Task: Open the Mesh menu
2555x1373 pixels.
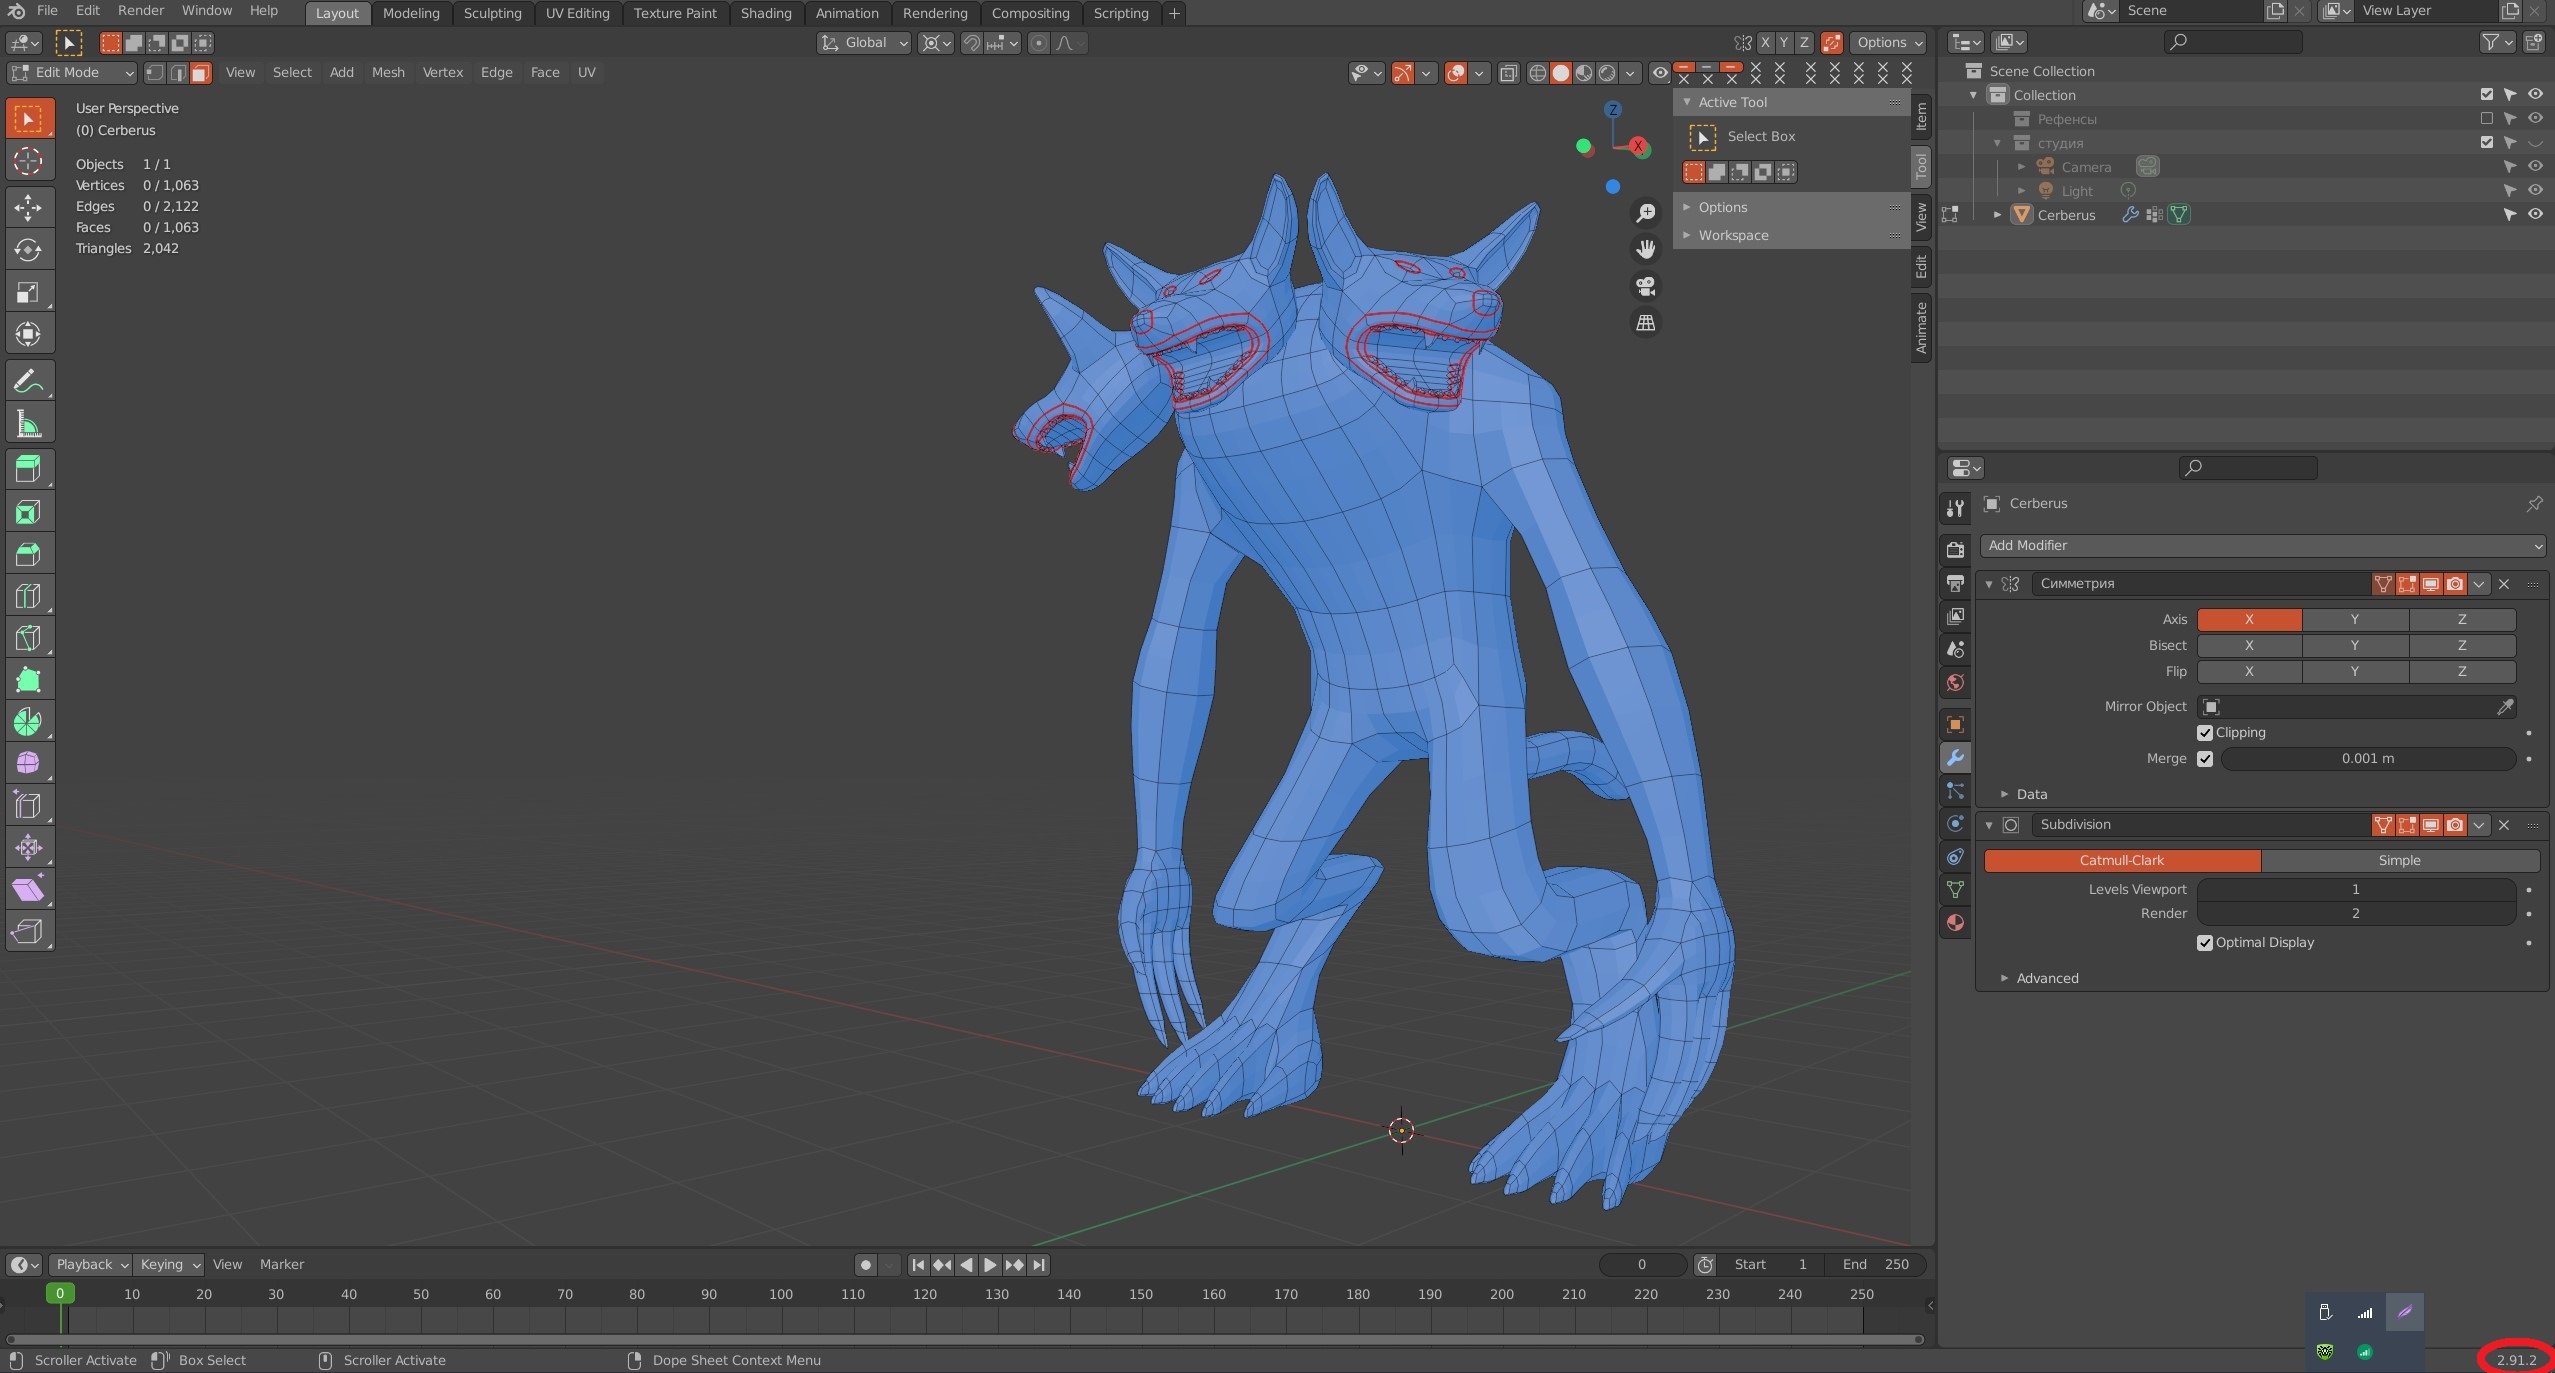Action: (x=388, y=72)
